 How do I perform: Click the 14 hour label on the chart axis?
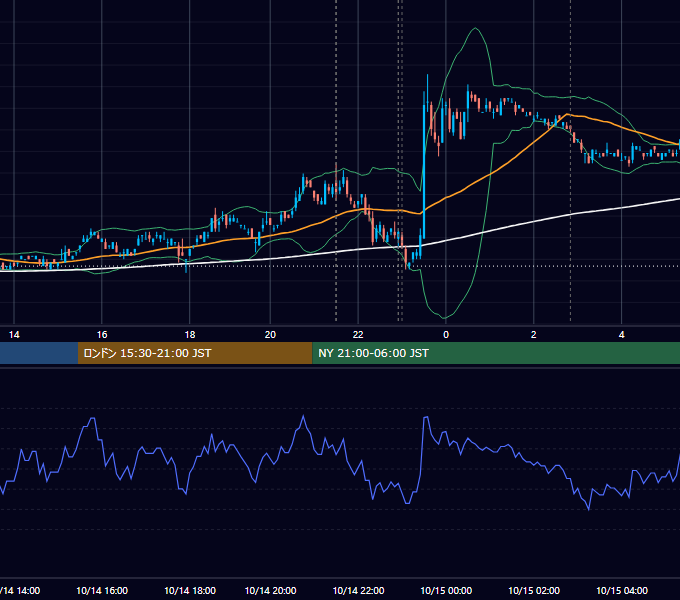pyautogui.click(x=14, y=335)
